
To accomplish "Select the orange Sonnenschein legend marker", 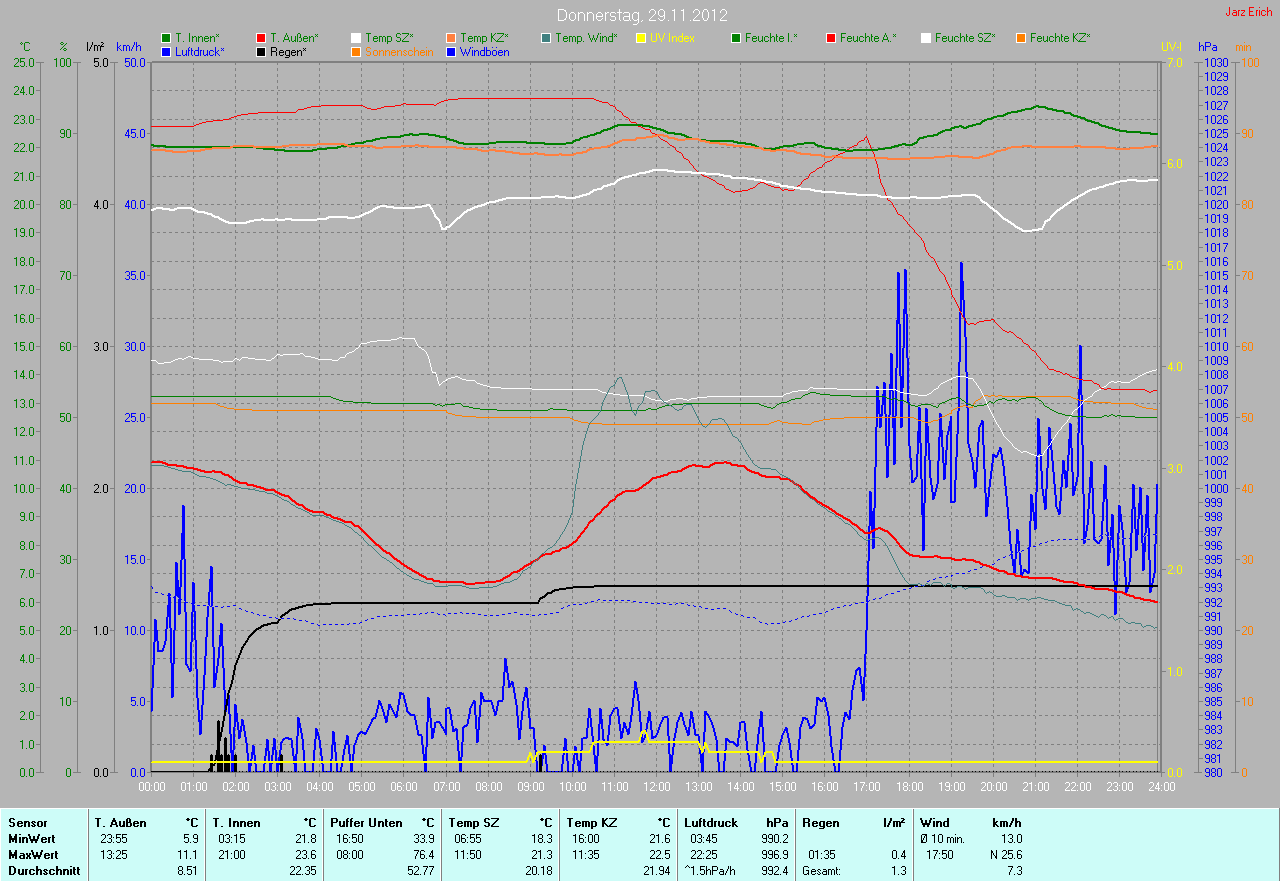I will (356, 51).
